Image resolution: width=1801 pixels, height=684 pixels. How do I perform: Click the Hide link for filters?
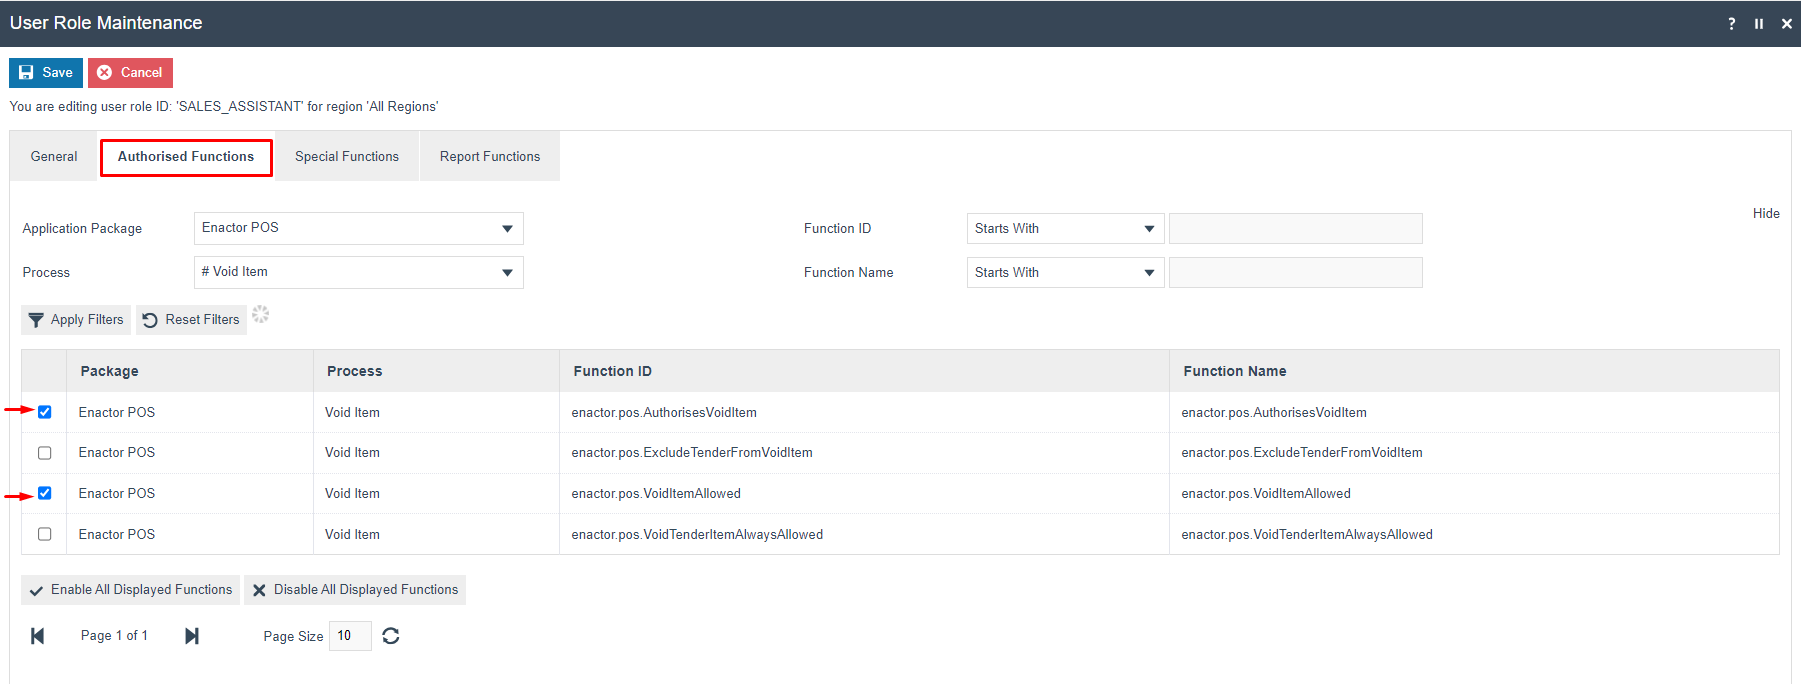(1766, 213)
